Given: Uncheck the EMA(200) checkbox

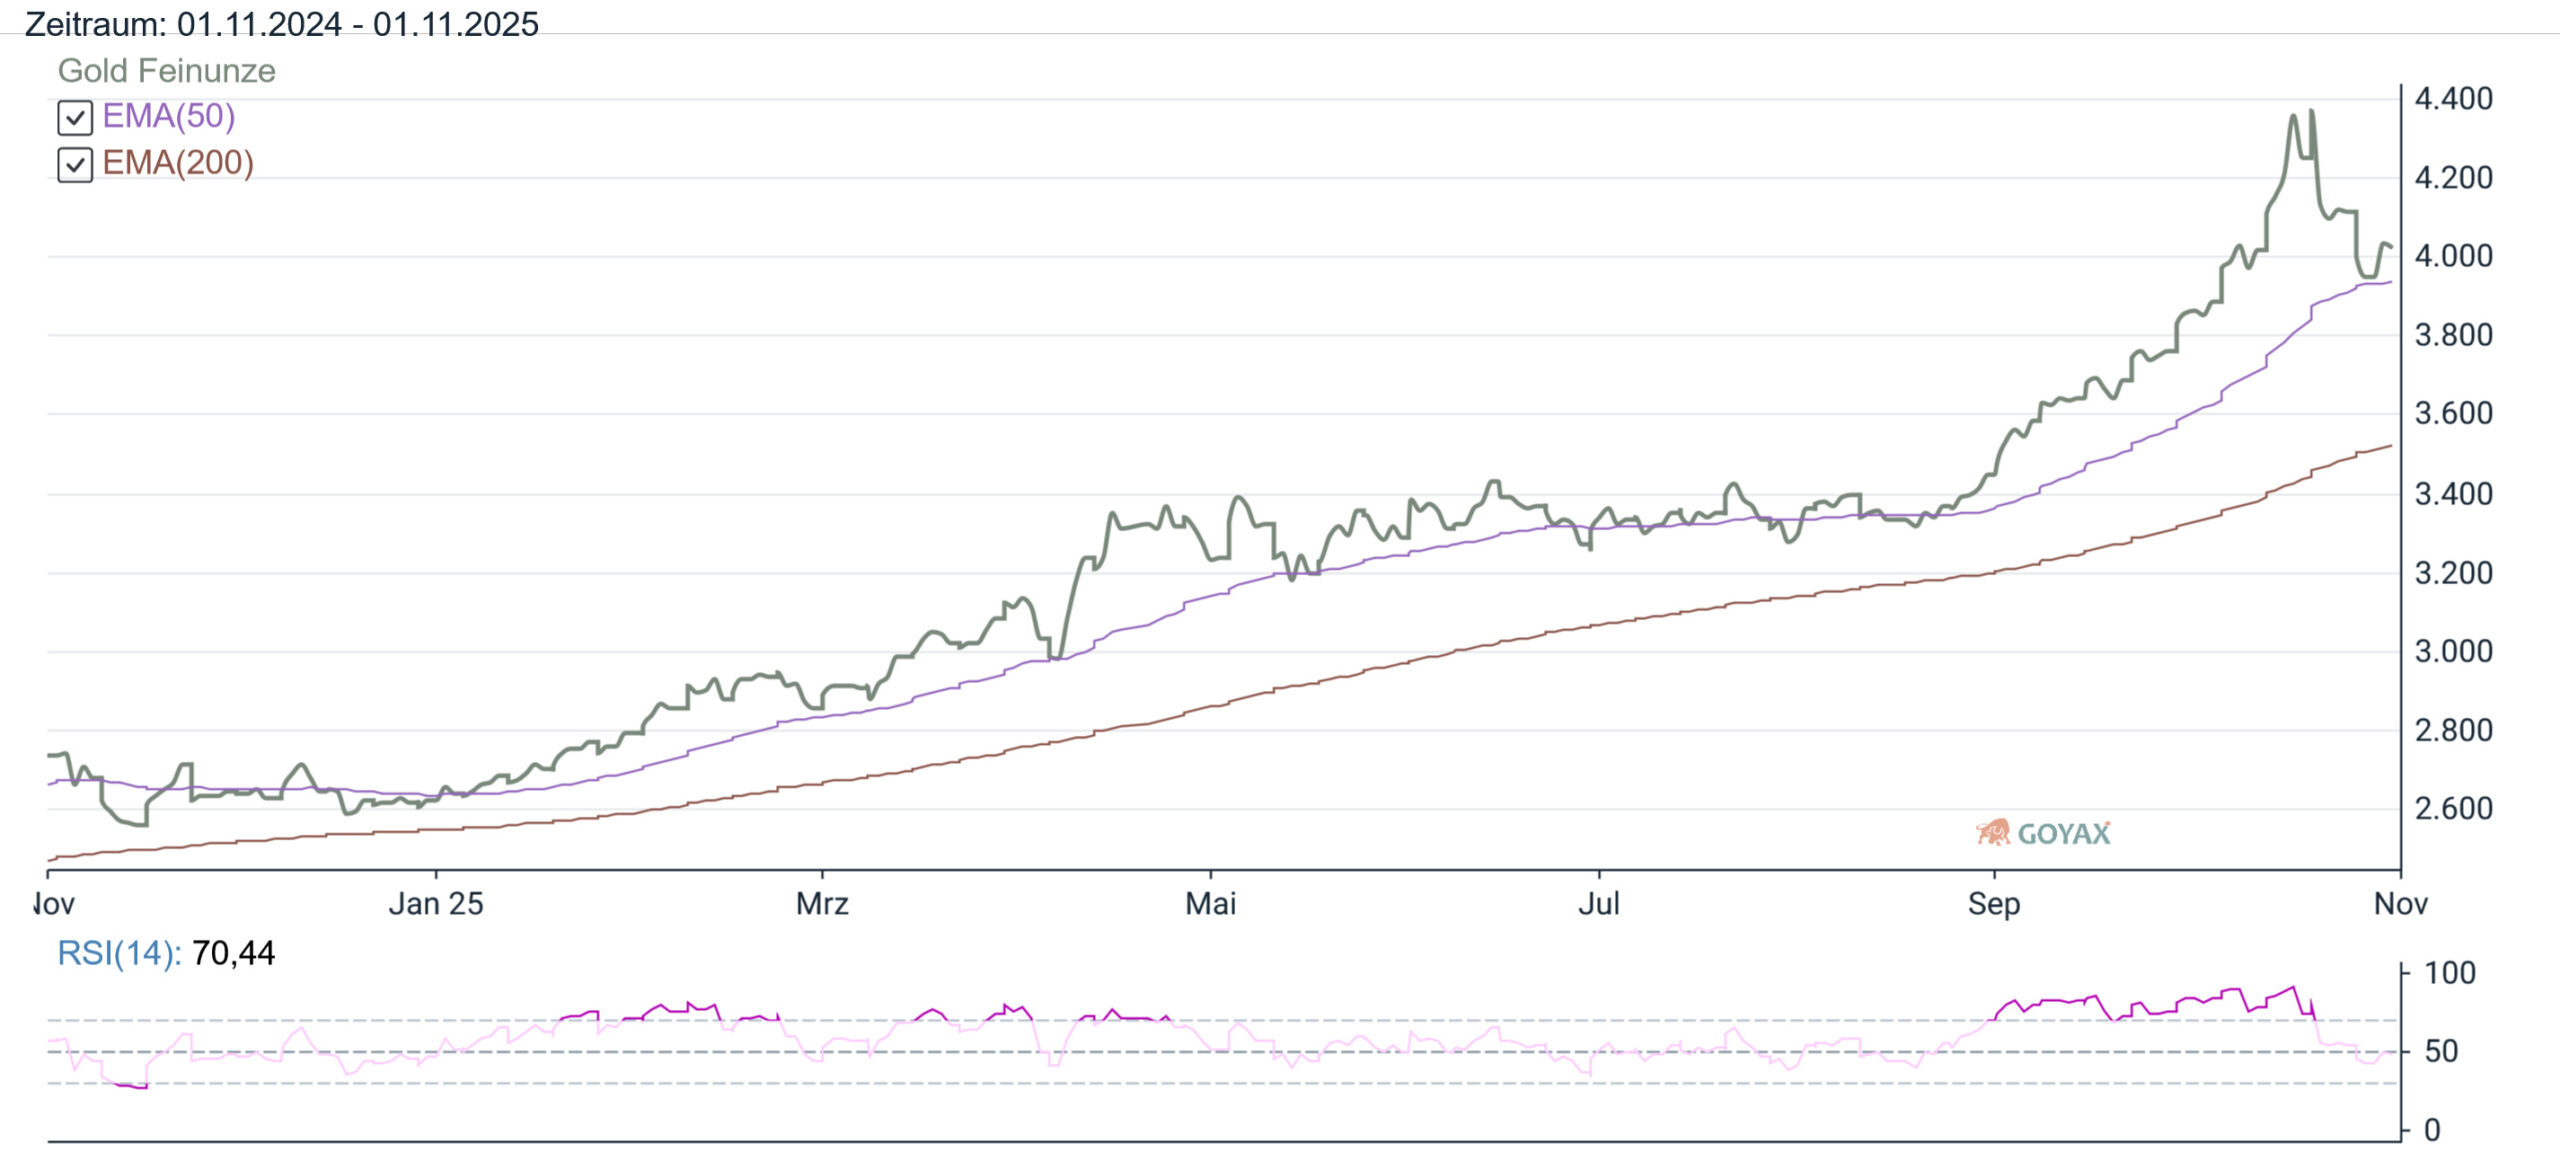Looking at the screenshot, I should pyautogui.click(x=75, y=164).
